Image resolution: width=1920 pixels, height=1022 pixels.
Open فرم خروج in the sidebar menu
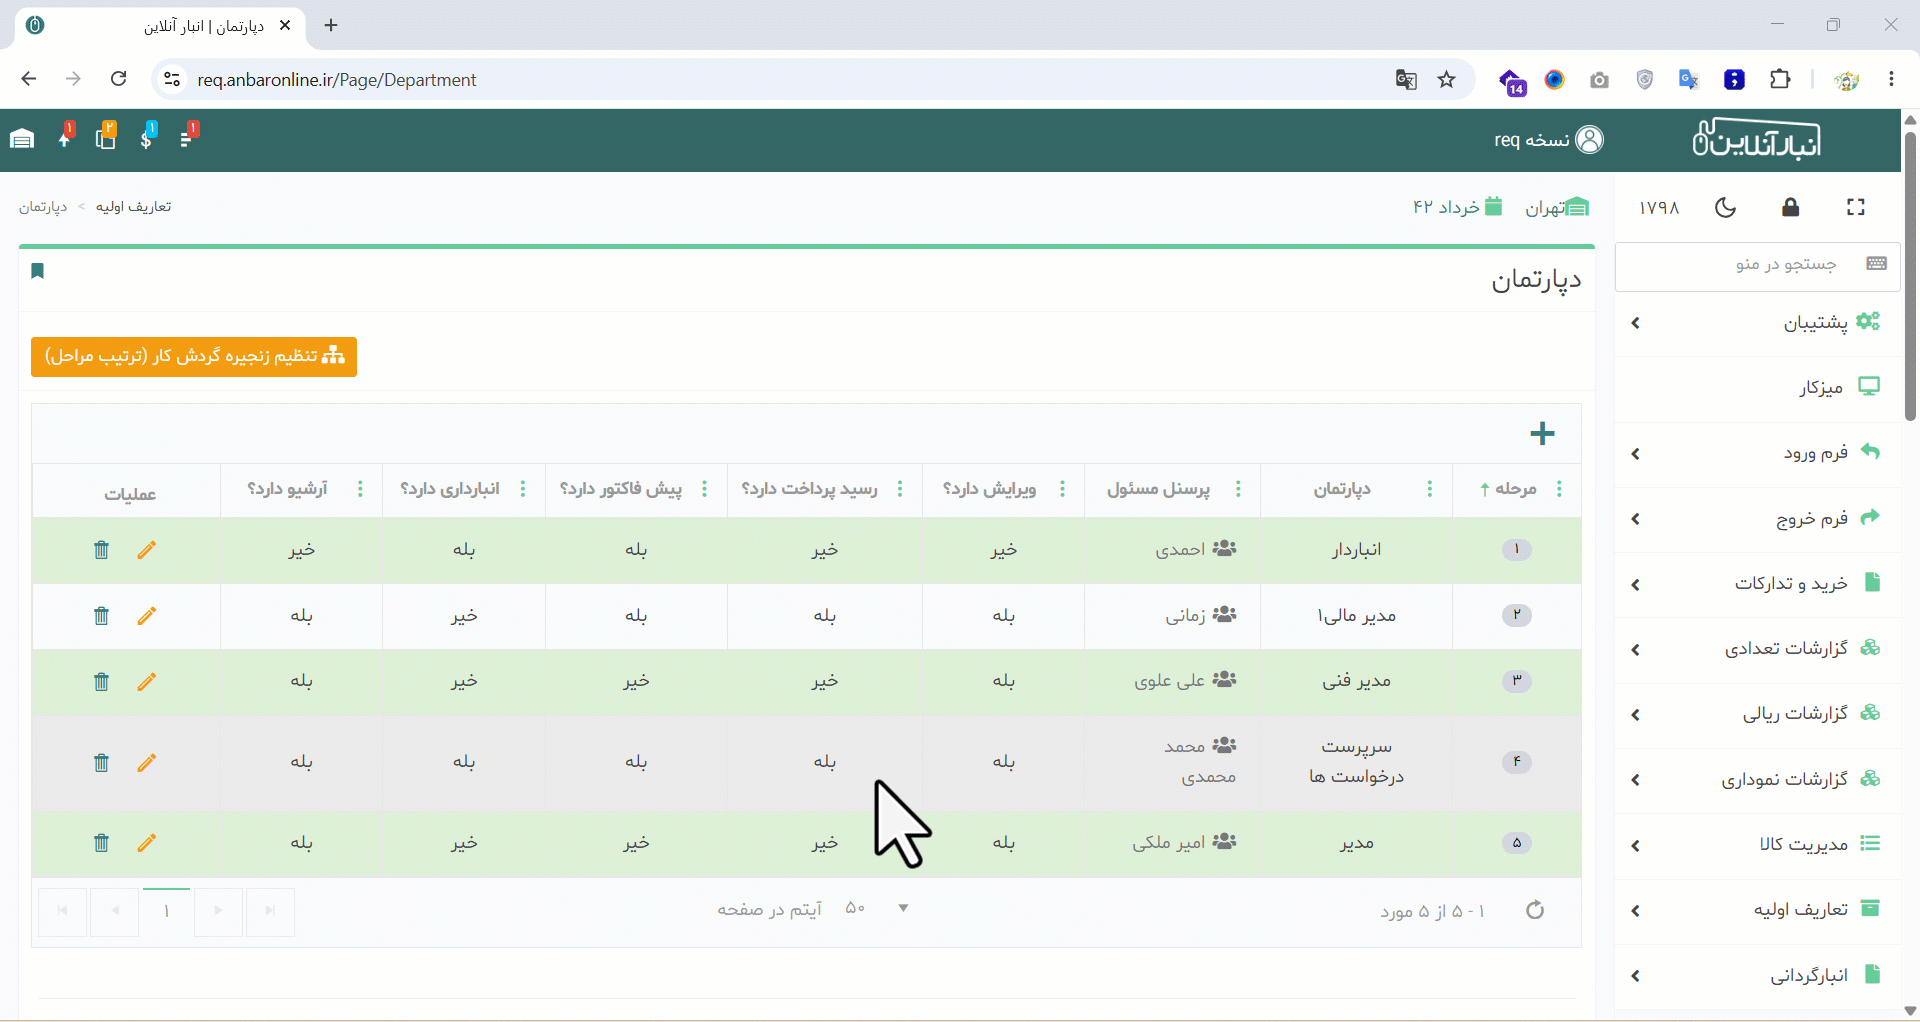[x=1758, y=519]
